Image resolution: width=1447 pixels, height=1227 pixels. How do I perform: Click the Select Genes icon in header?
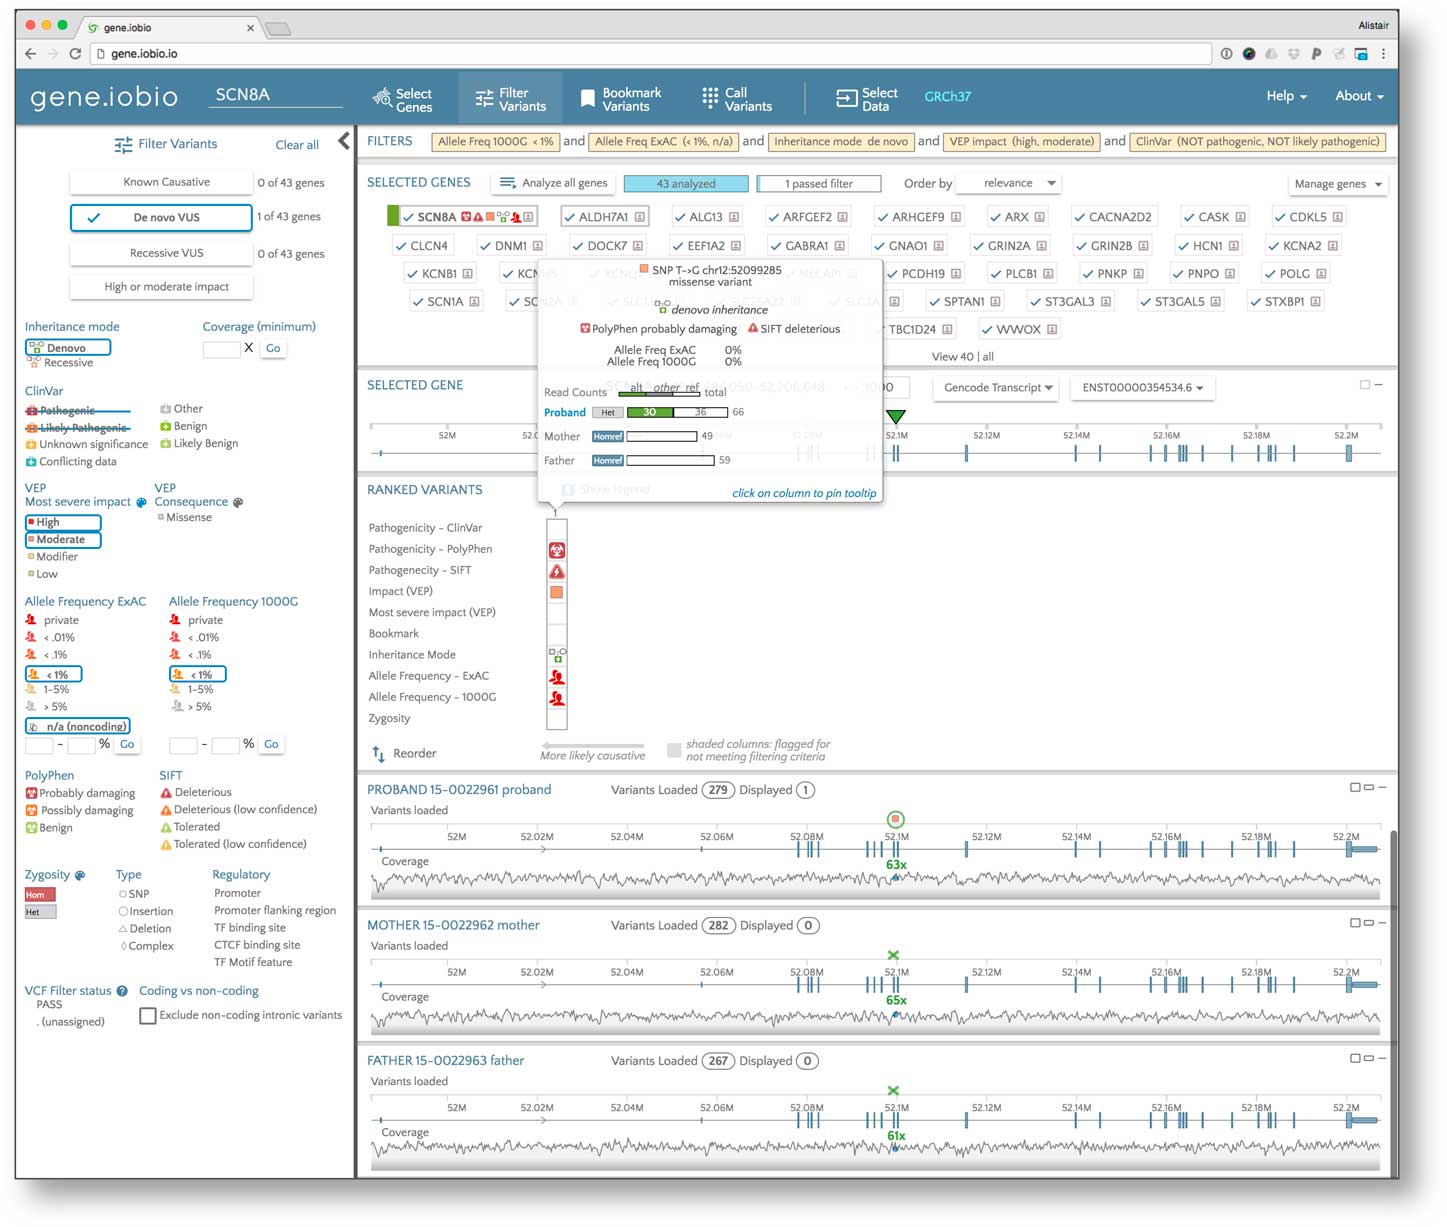[382, 98]
